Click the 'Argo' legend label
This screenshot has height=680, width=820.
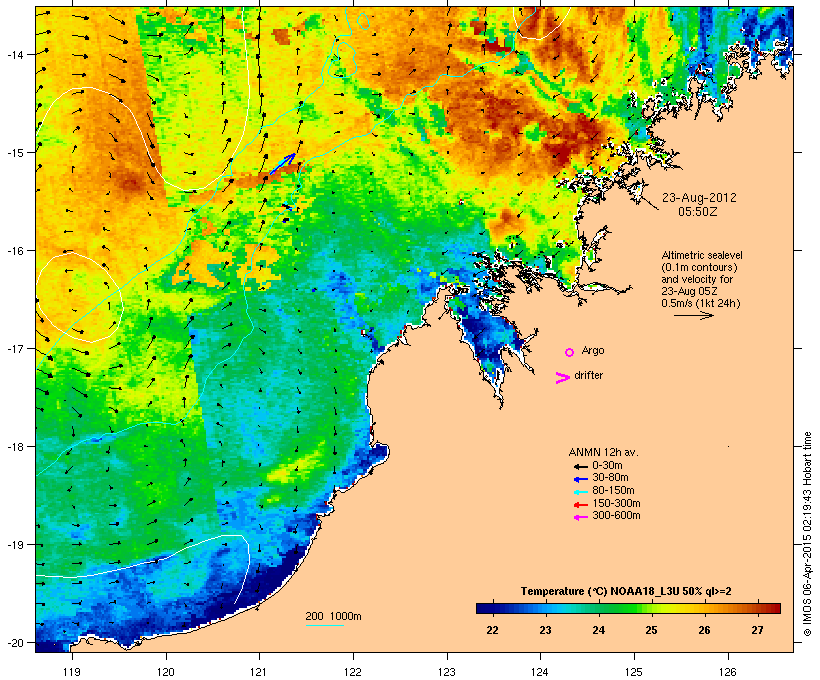point(593,350)
